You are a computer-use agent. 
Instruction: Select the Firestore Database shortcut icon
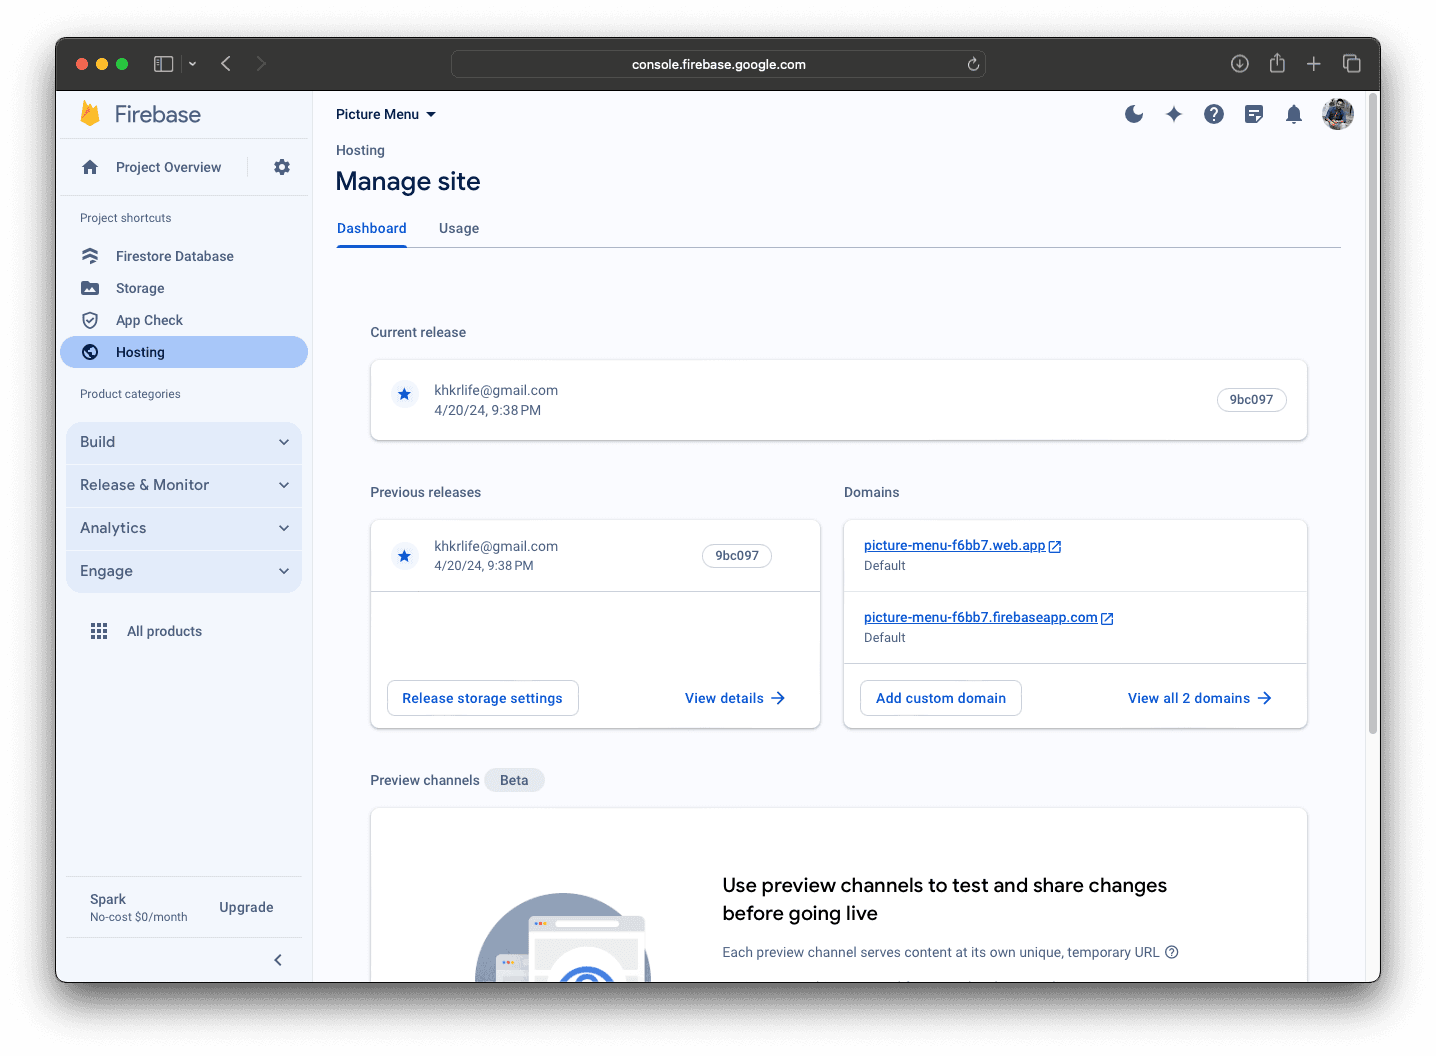(90, 256)
